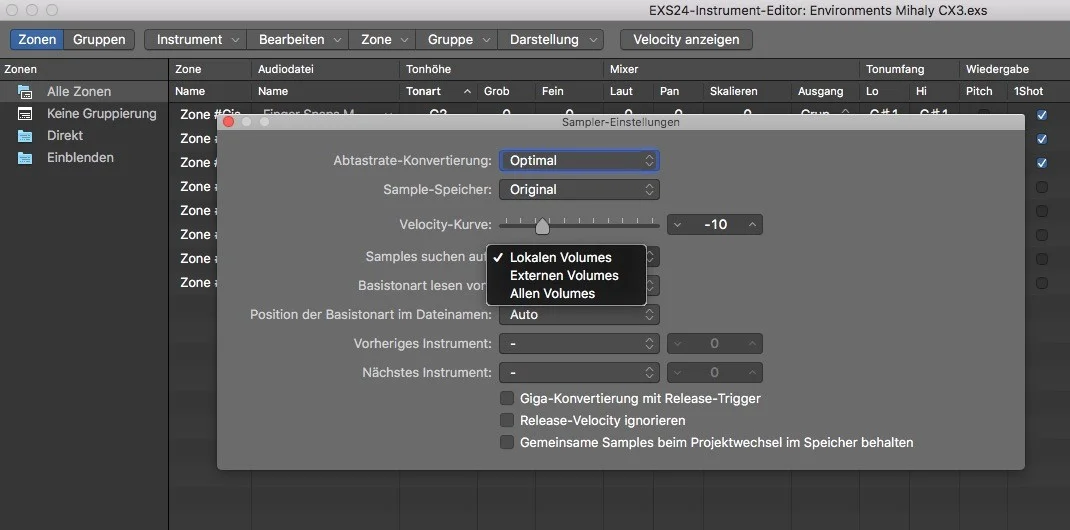1070x530 pixels.
Task: Choose Externen Volumes from the popup menu
Action: coord(564,275)
